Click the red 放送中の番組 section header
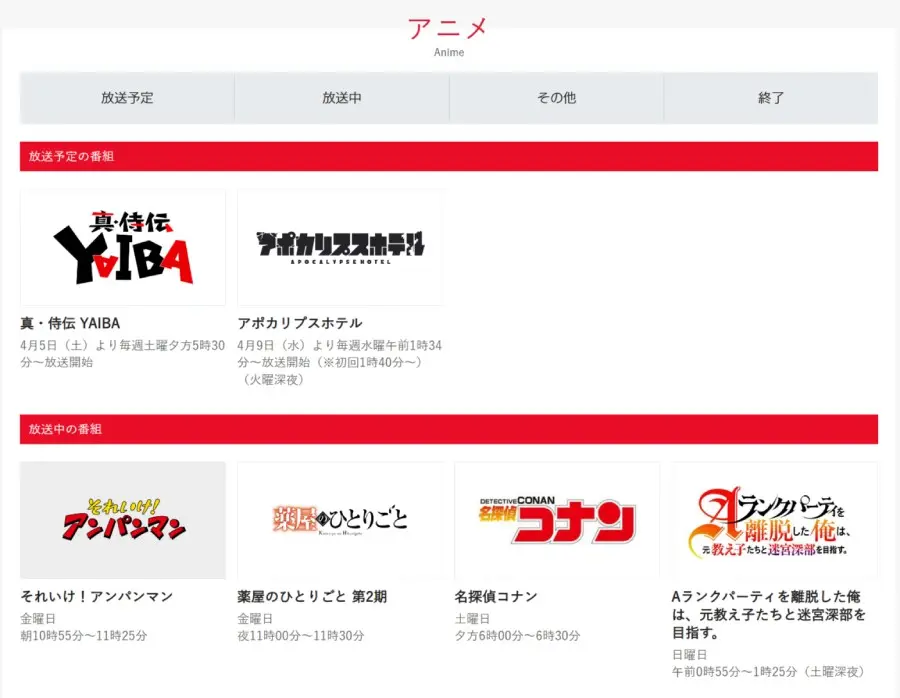This screenshot has width=900, height=698. [449, 429]
